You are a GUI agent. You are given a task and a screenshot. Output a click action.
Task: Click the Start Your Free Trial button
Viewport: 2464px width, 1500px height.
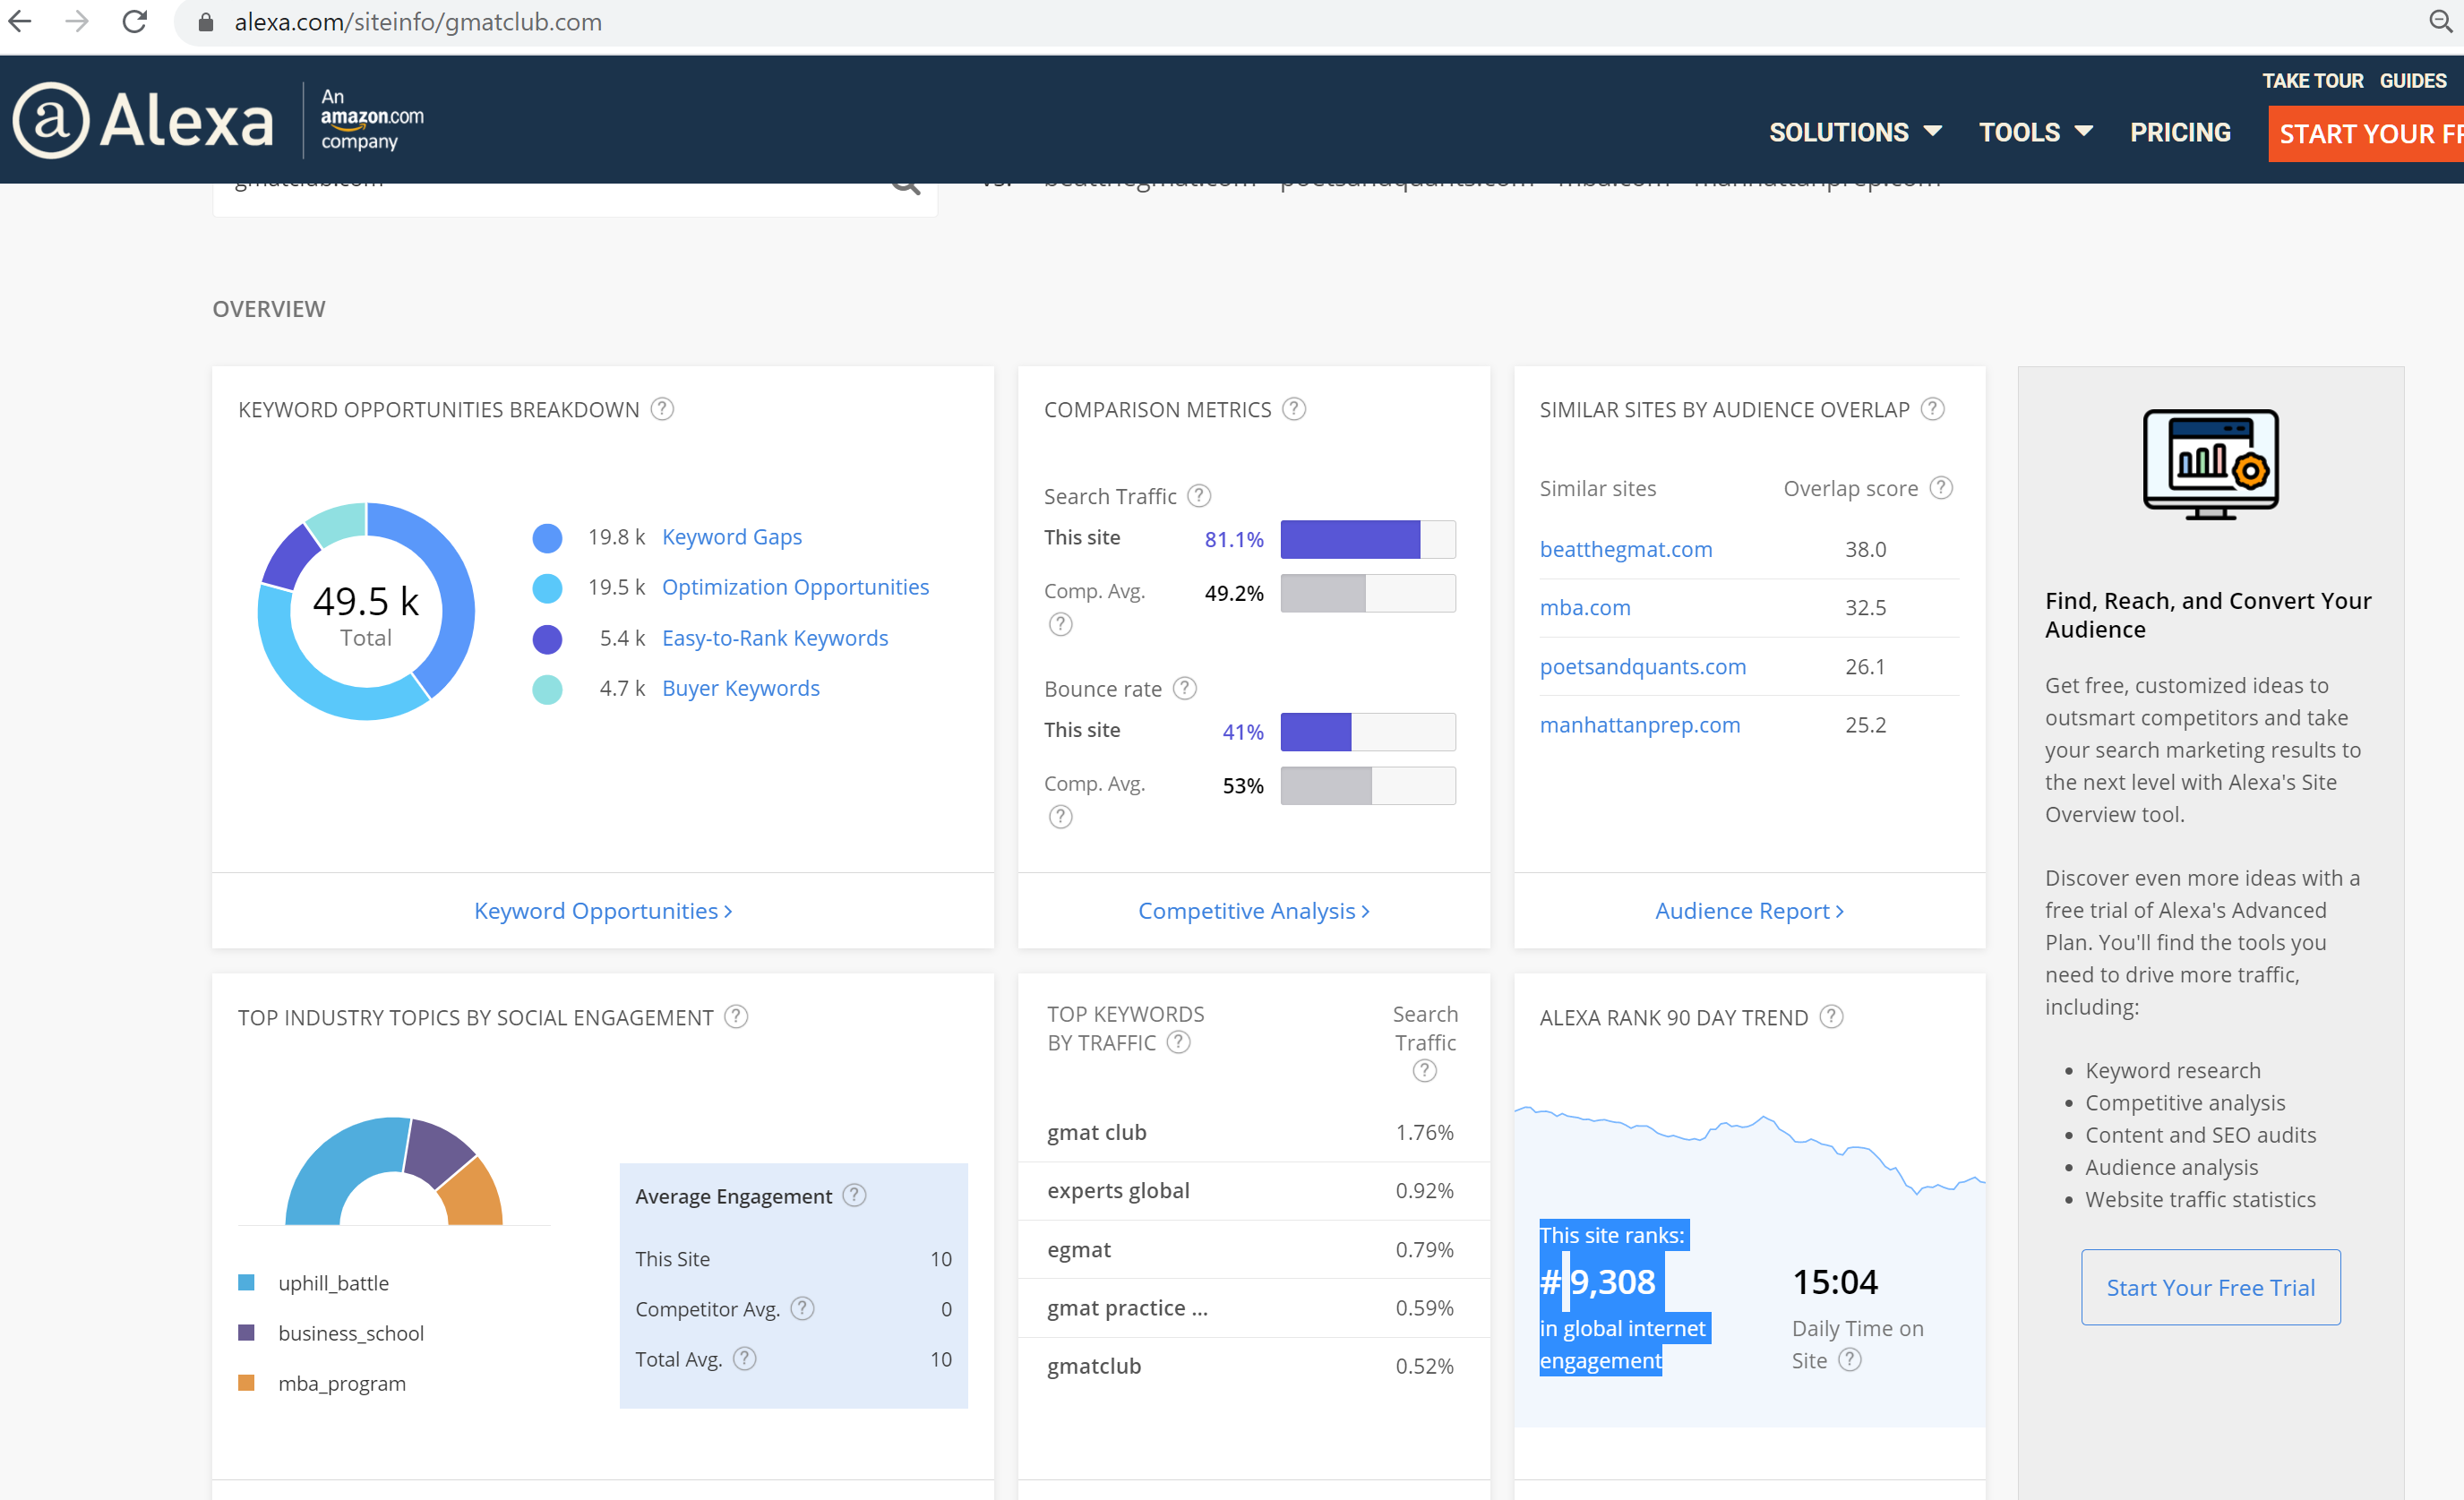[x=2210, y=1287]
